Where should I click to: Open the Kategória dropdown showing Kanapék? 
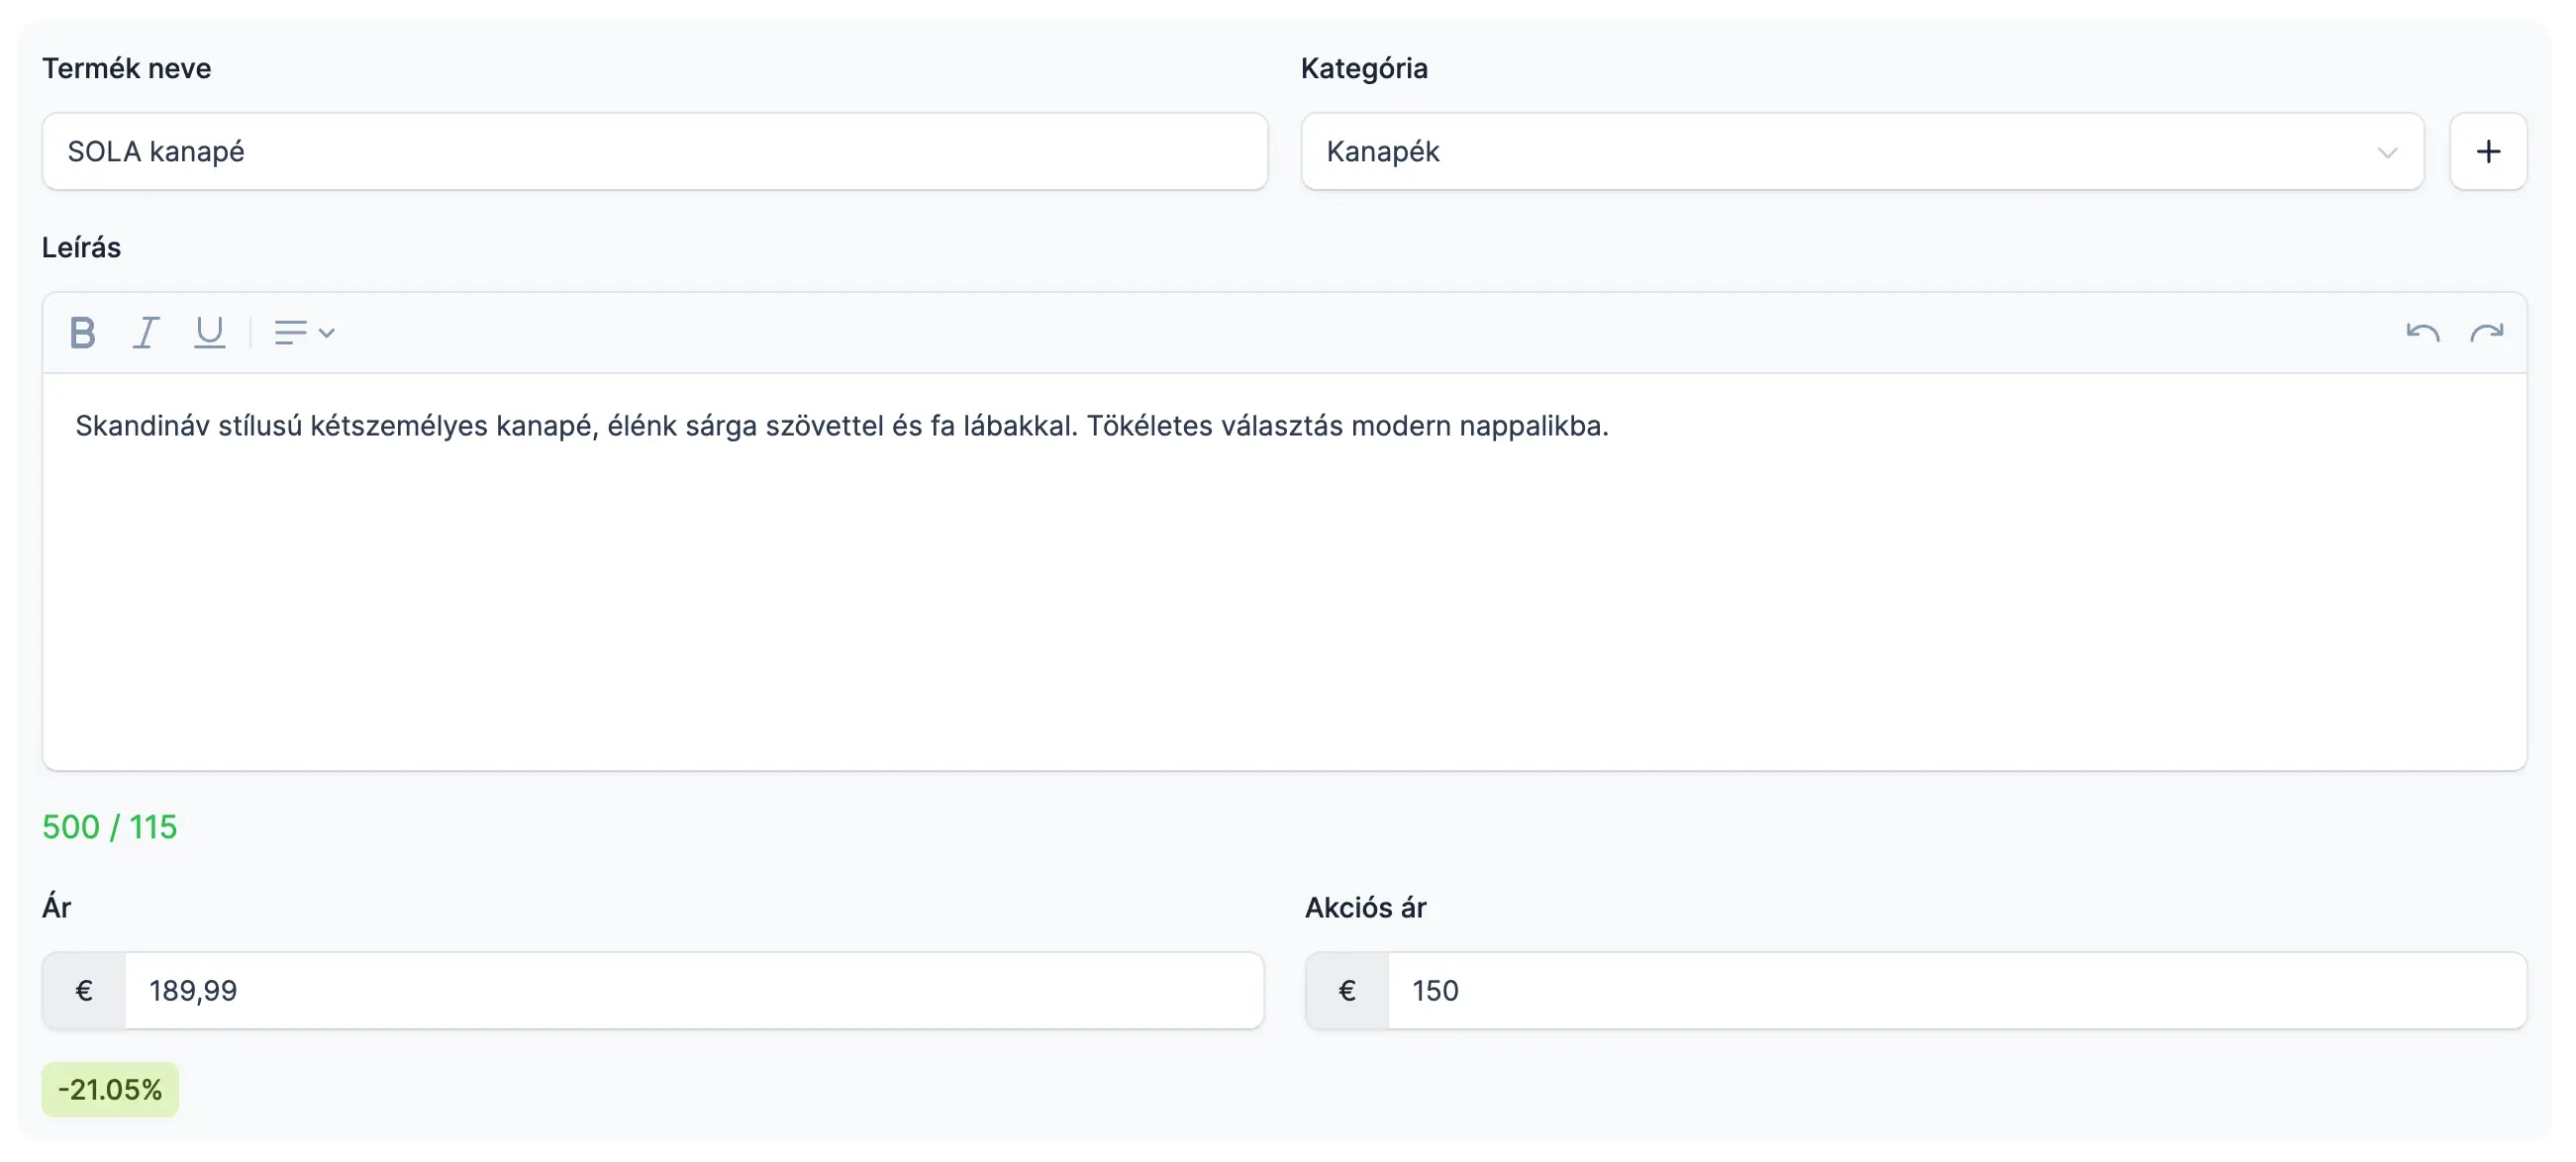point(1862,152)
